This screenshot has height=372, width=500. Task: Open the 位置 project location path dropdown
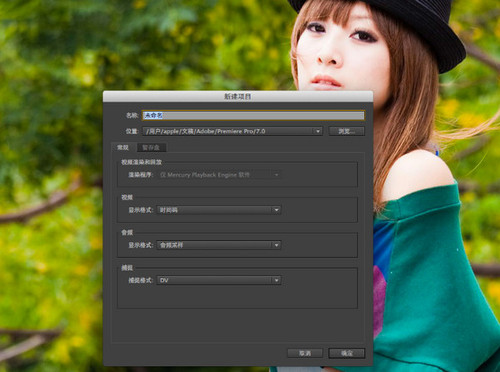click(233, 131)
